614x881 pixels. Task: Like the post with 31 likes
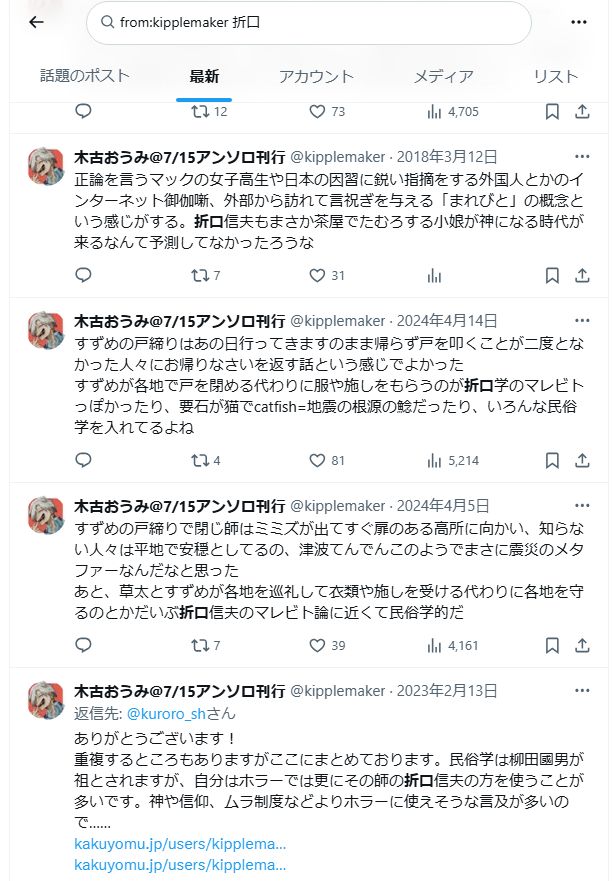tap(317, 275)
